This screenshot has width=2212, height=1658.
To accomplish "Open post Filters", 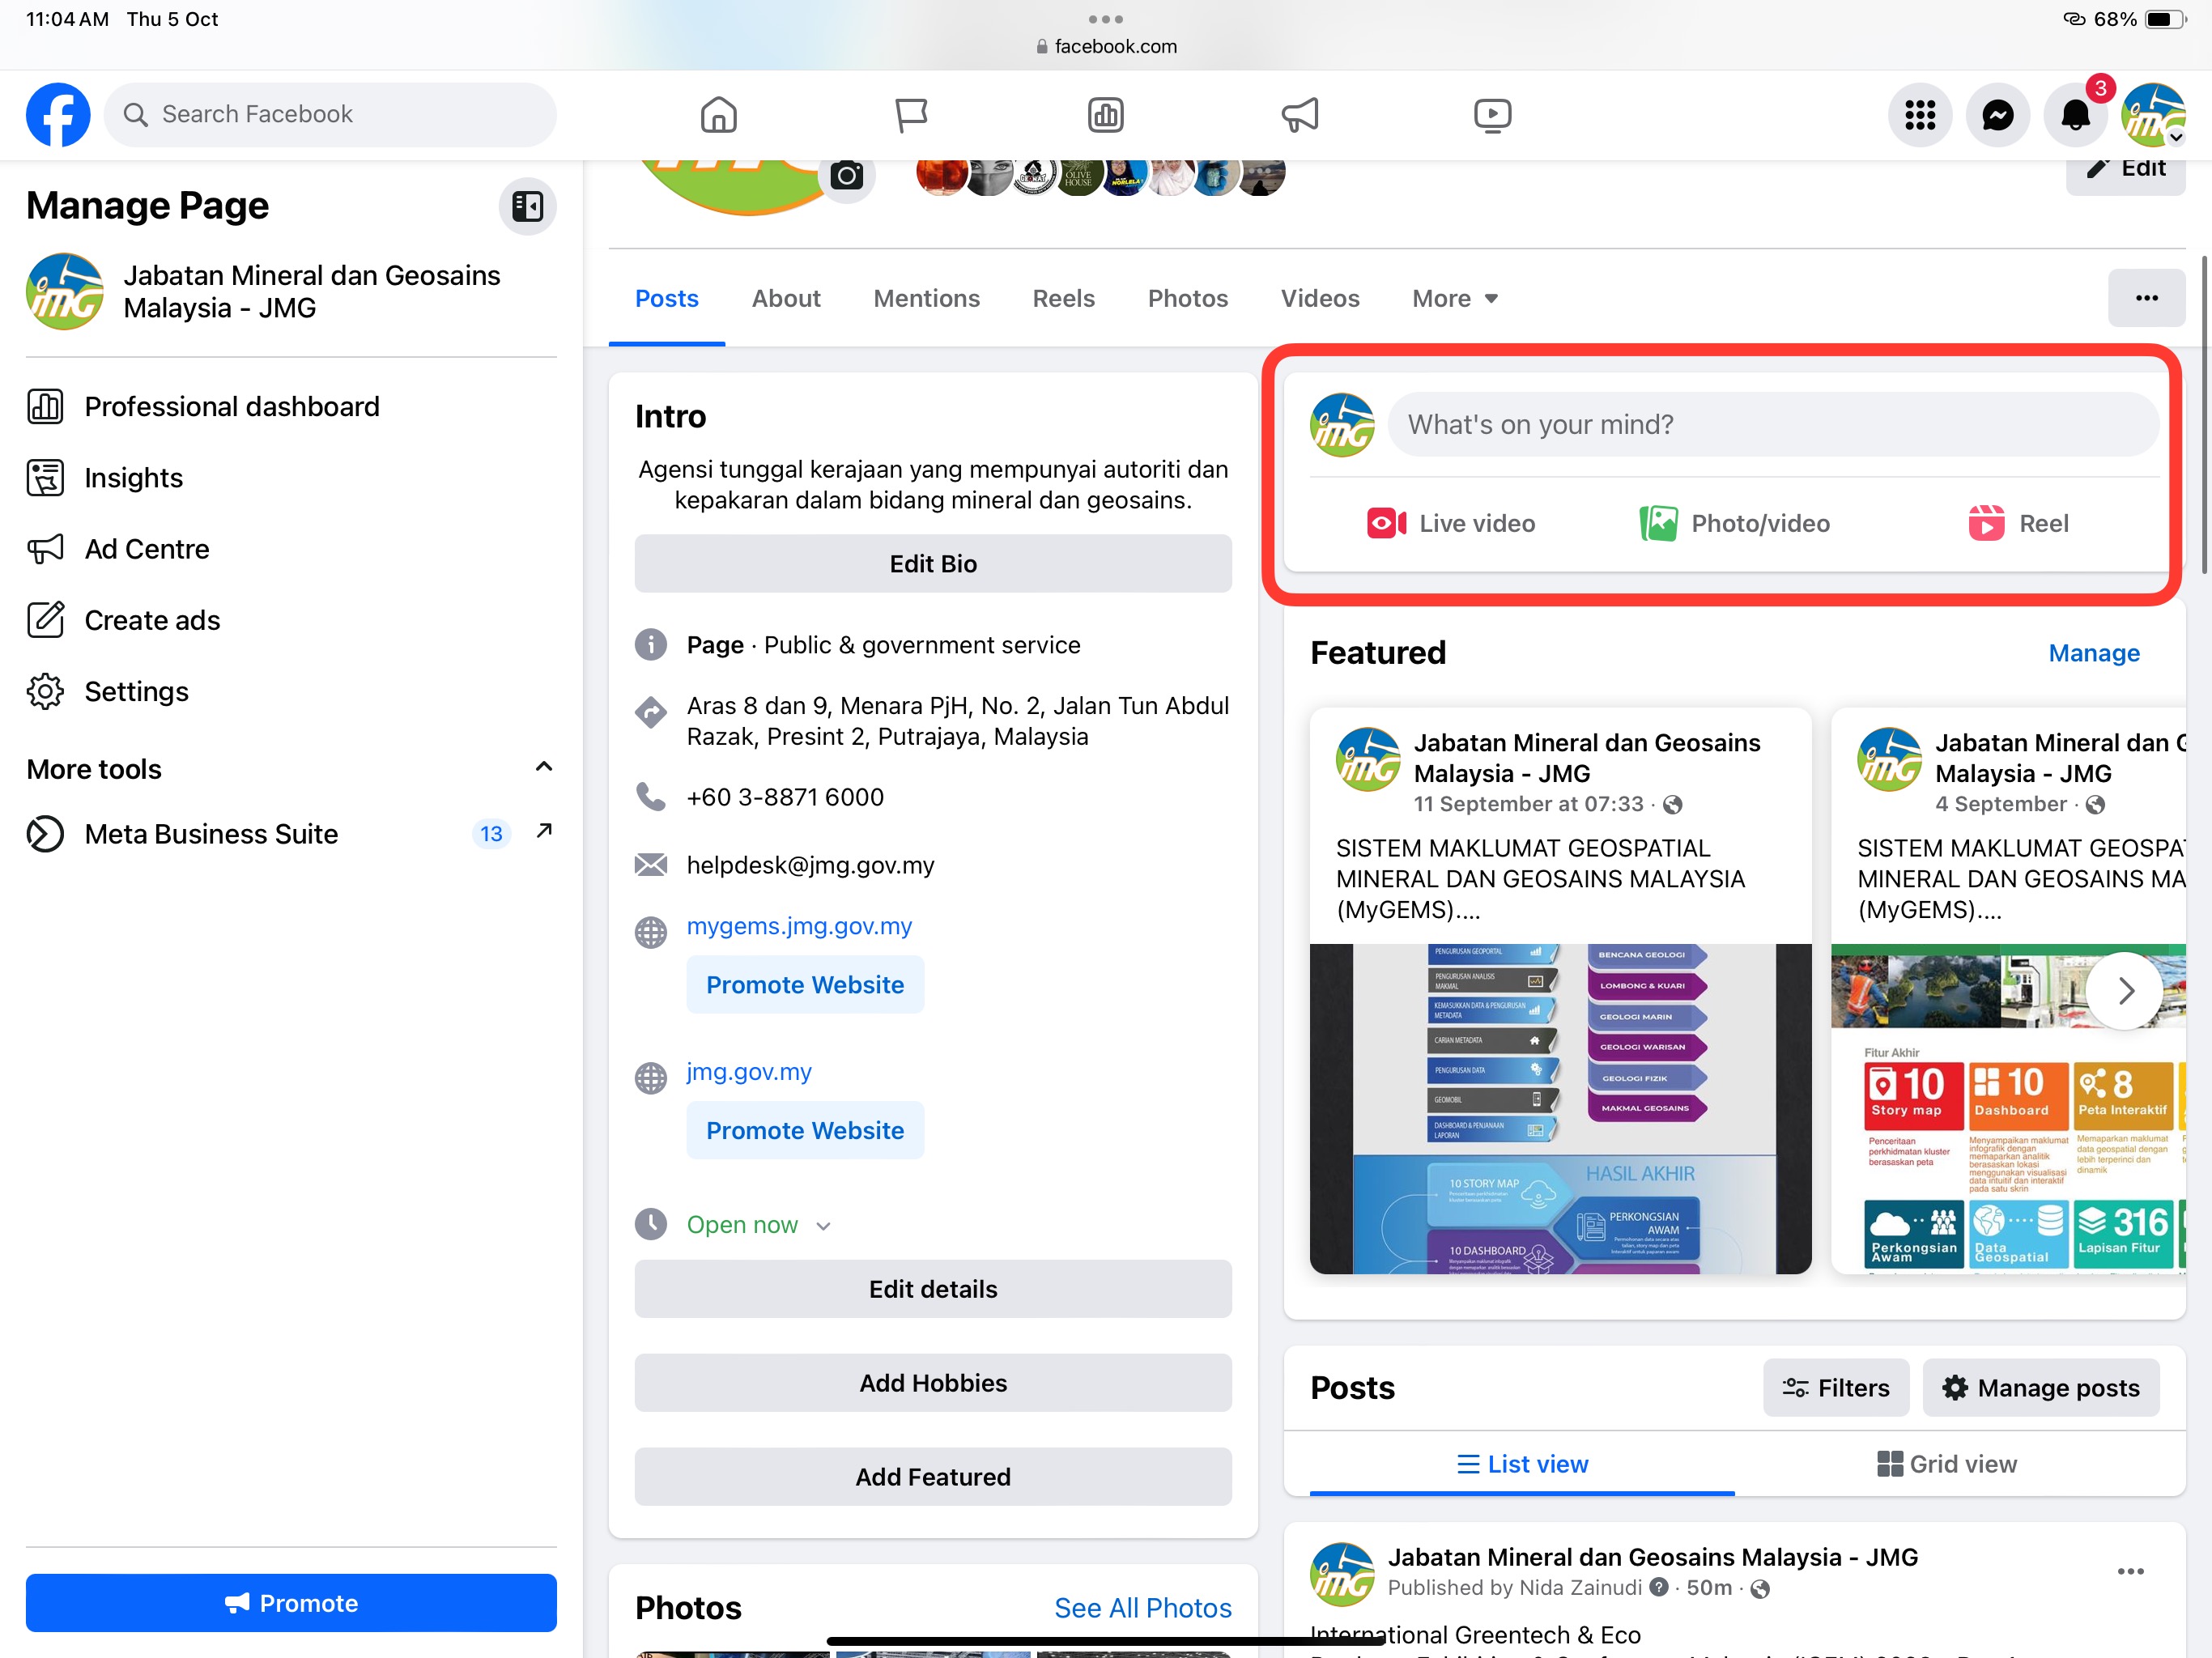I will pos(1835,1387).
